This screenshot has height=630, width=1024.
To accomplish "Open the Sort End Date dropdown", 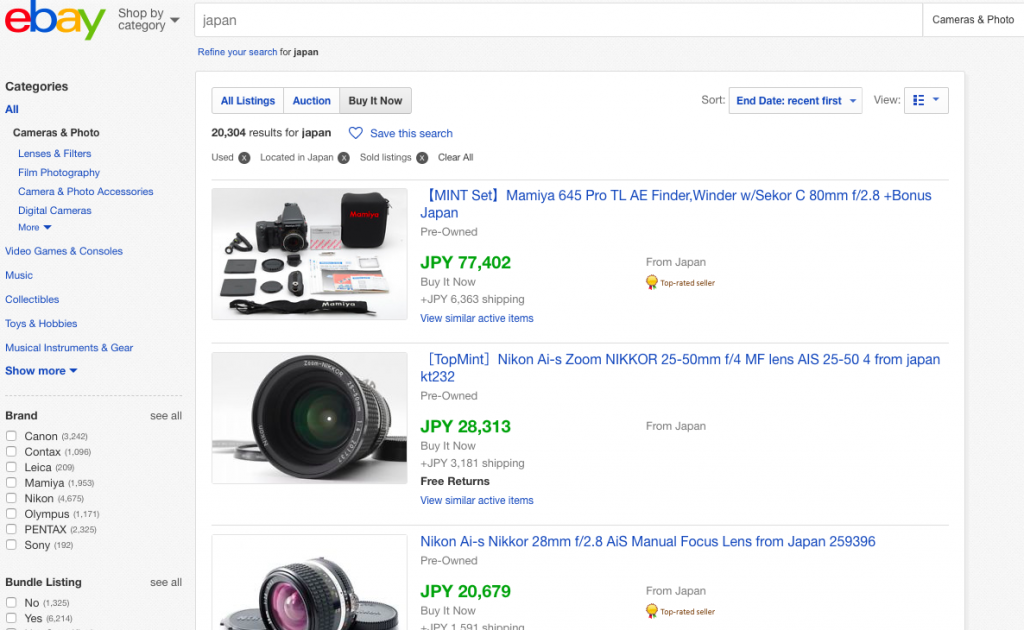I will pos(795,101).
